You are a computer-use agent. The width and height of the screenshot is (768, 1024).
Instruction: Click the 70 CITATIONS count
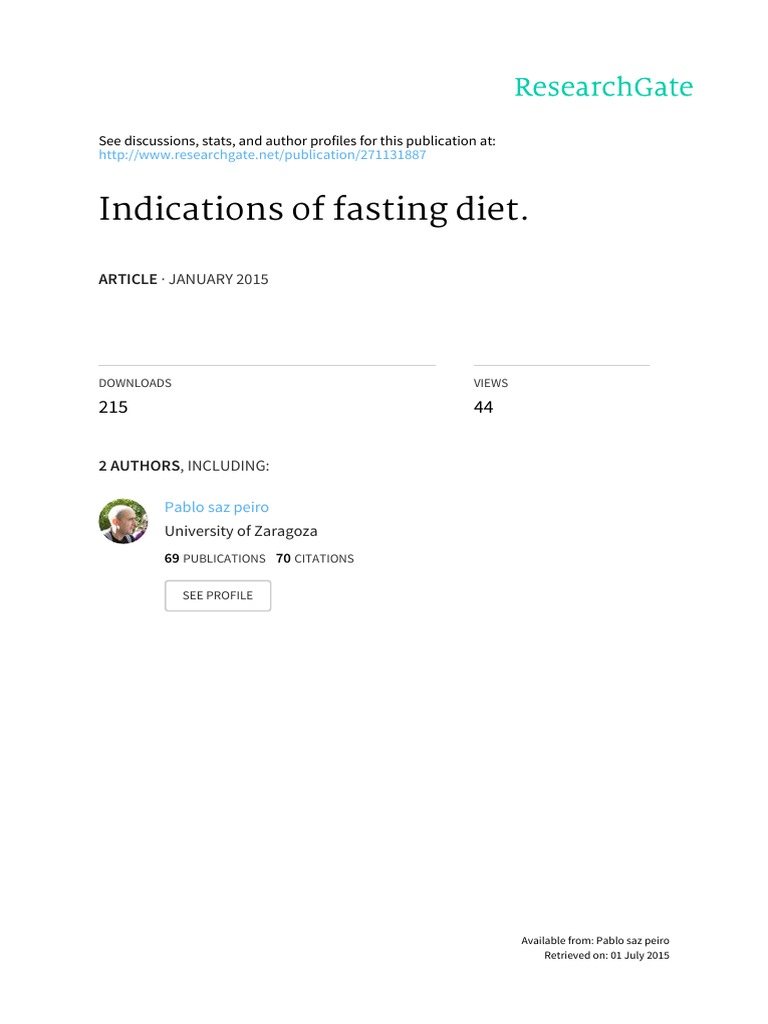(x=315, y=559)
